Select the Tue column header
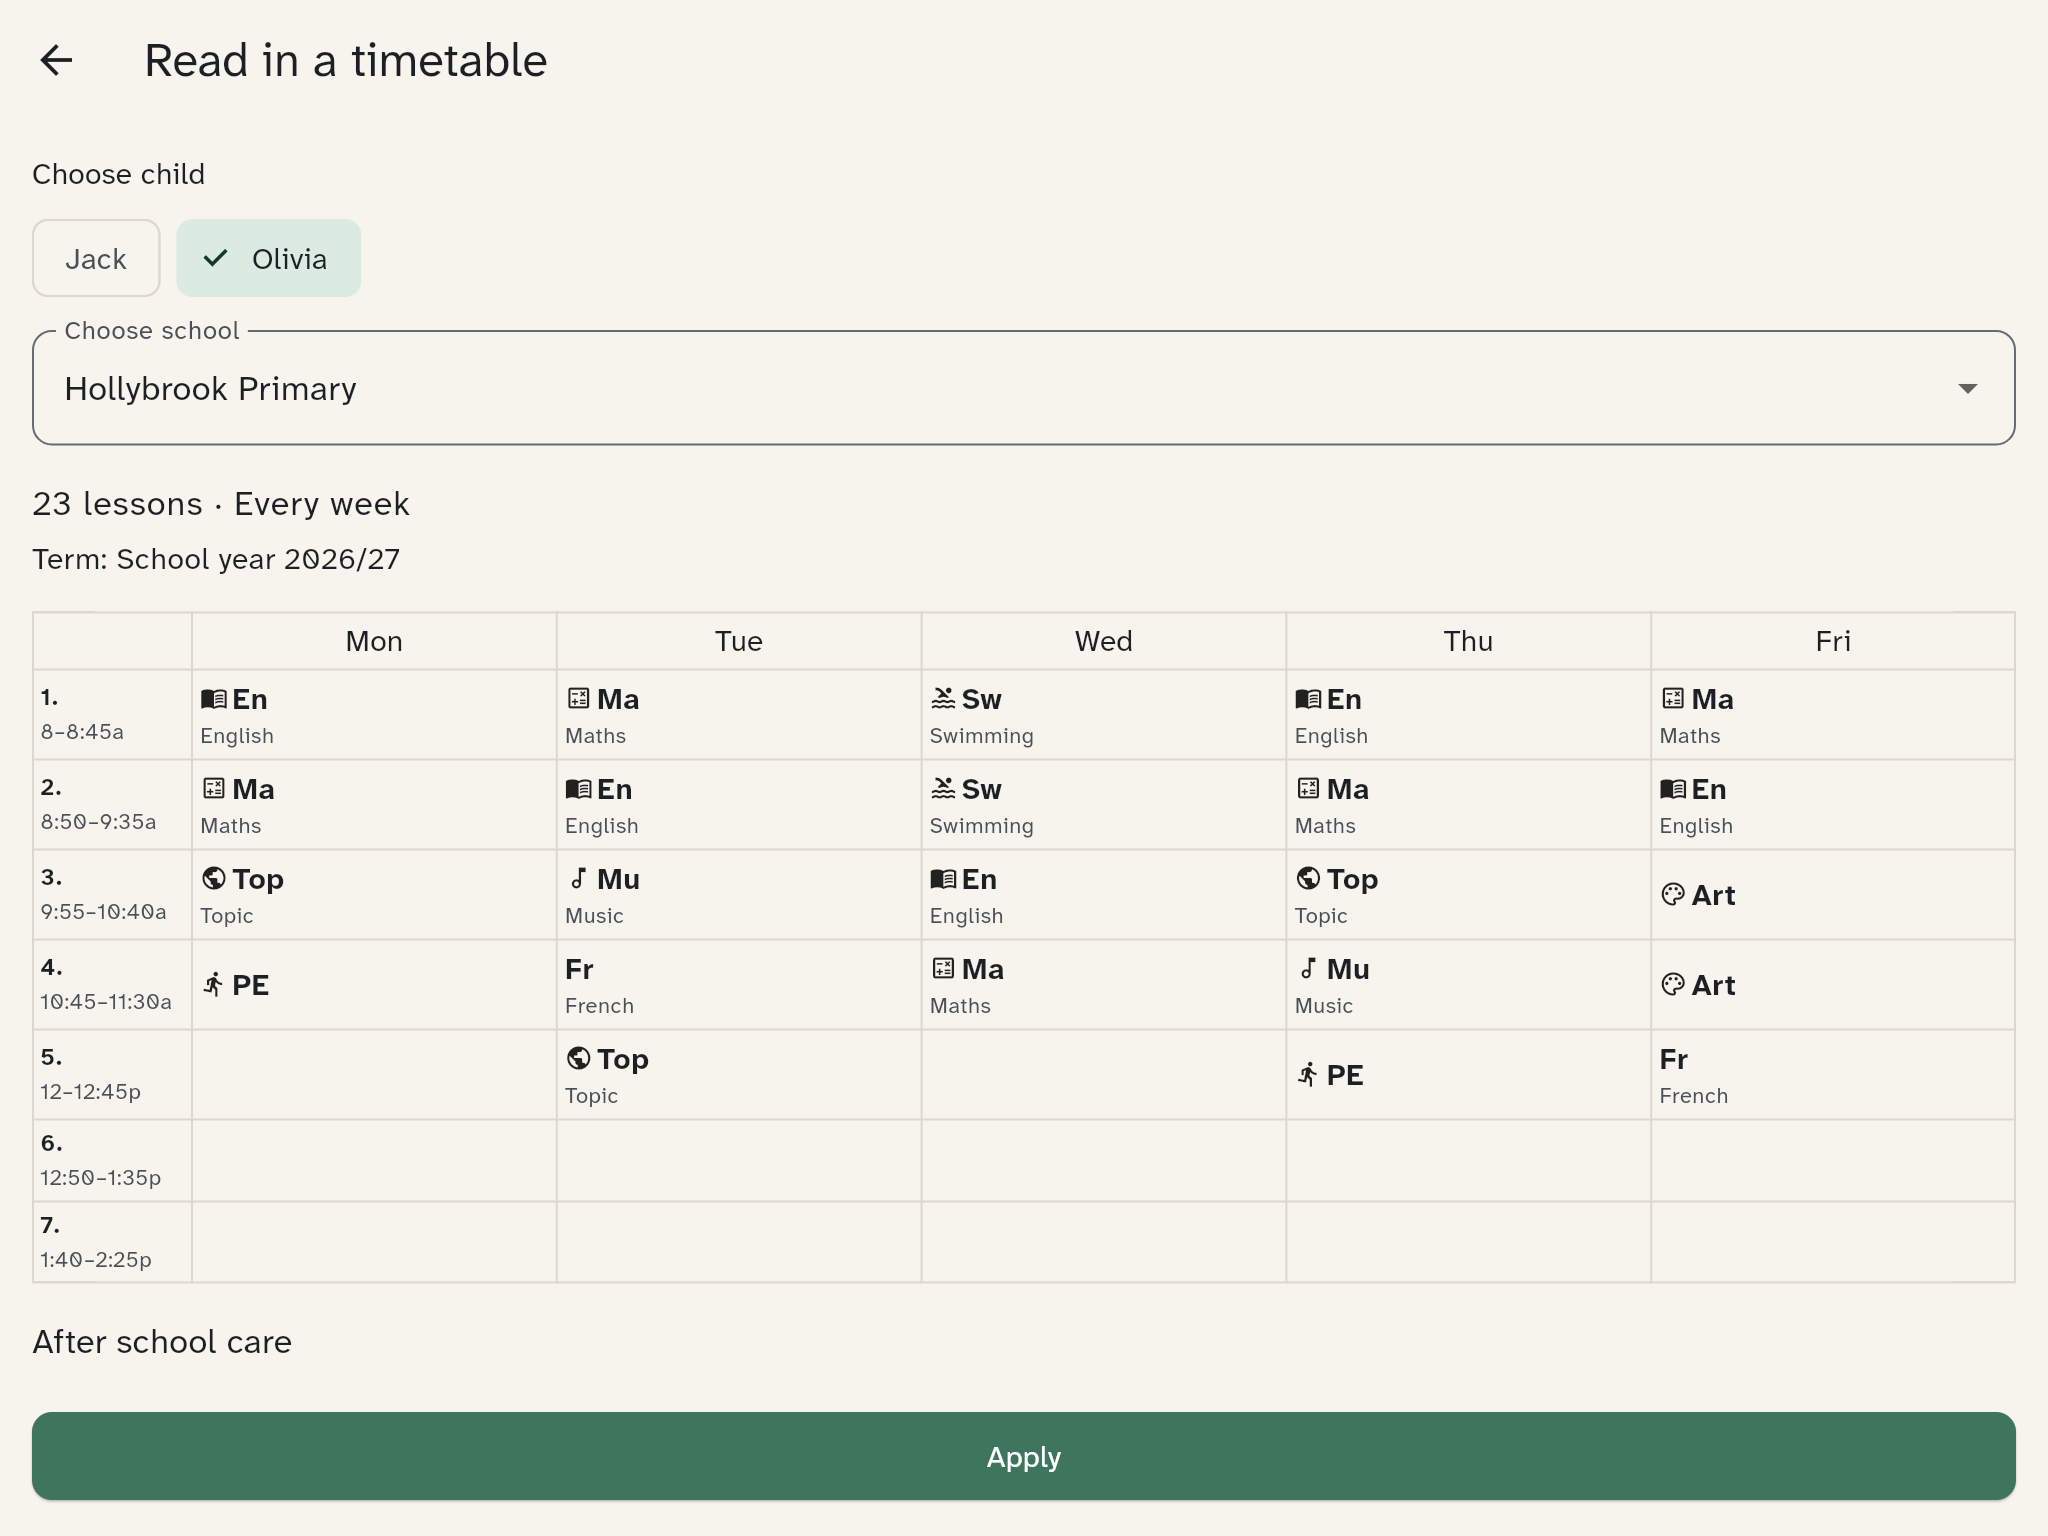The width and height of the screenshot is (2048, 1536). (739, 641)
